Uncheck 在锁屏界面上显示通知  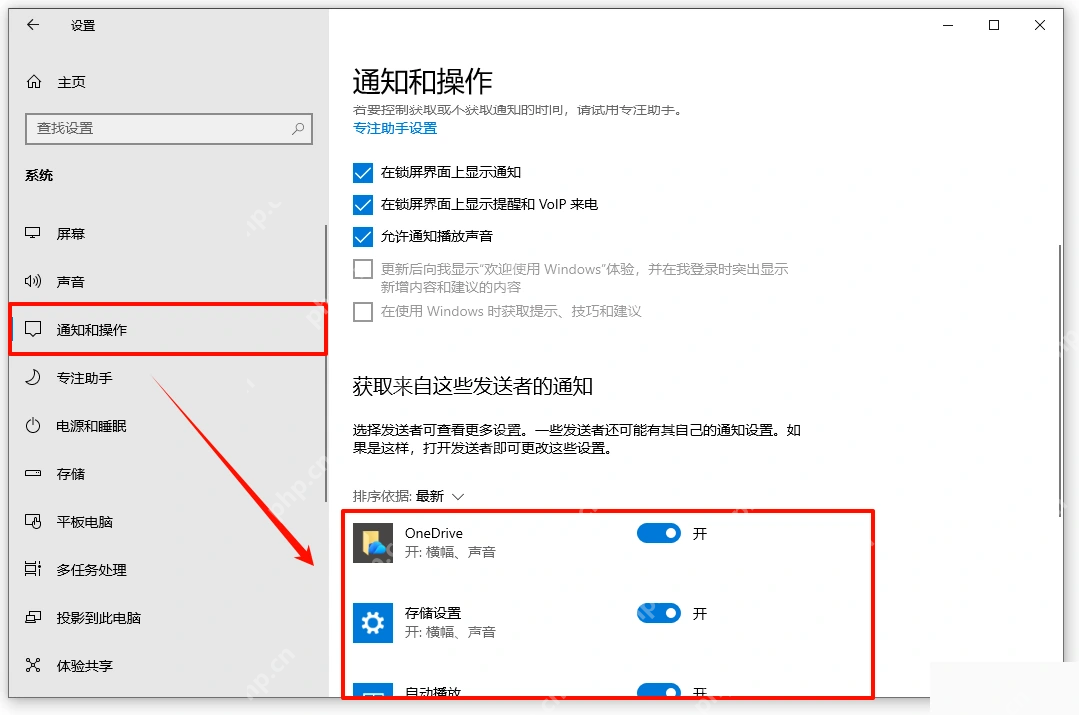coord(363,172)
